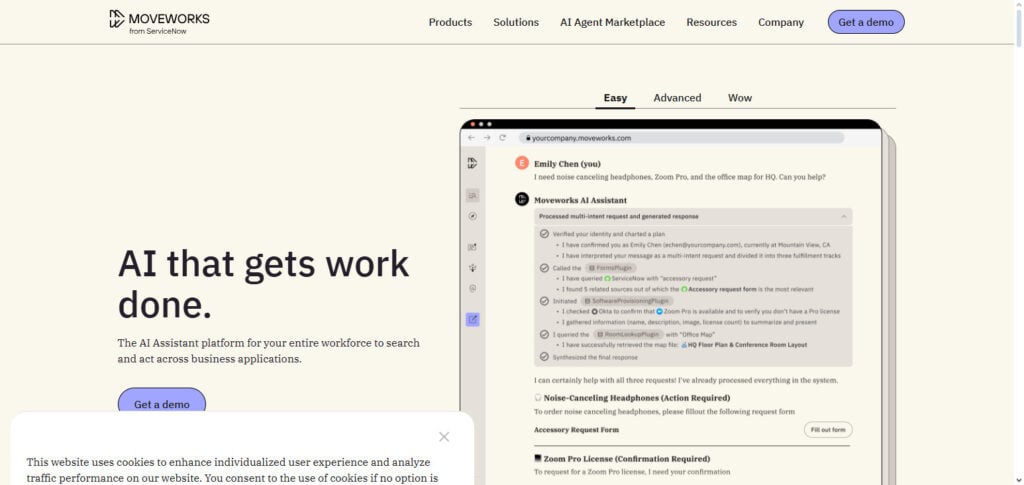Click the forward arrow in mock browser
Viewport: 1024px width, 485px height.
point(487,138)
